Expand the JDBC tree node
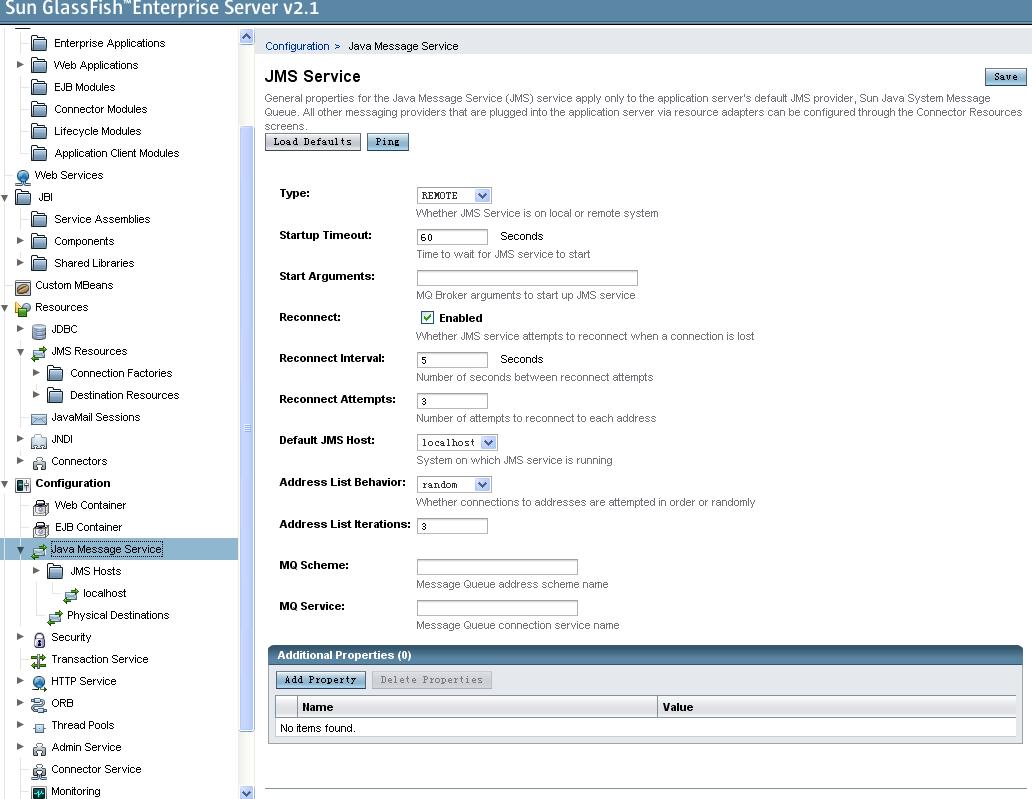The image size is (1032, 799). [x=20, y=328]
